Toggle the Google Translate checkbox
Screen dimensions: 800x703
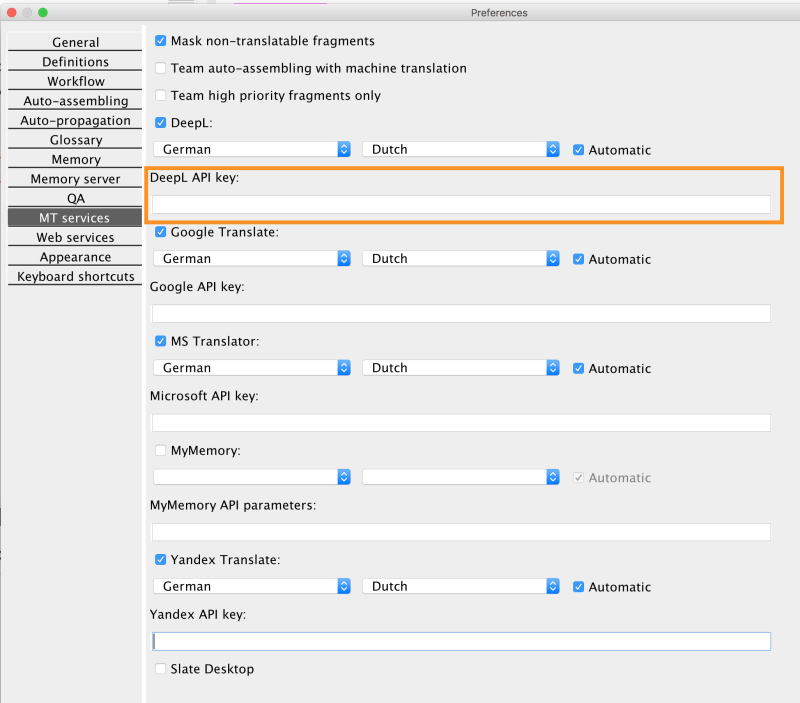click(160, 232)
